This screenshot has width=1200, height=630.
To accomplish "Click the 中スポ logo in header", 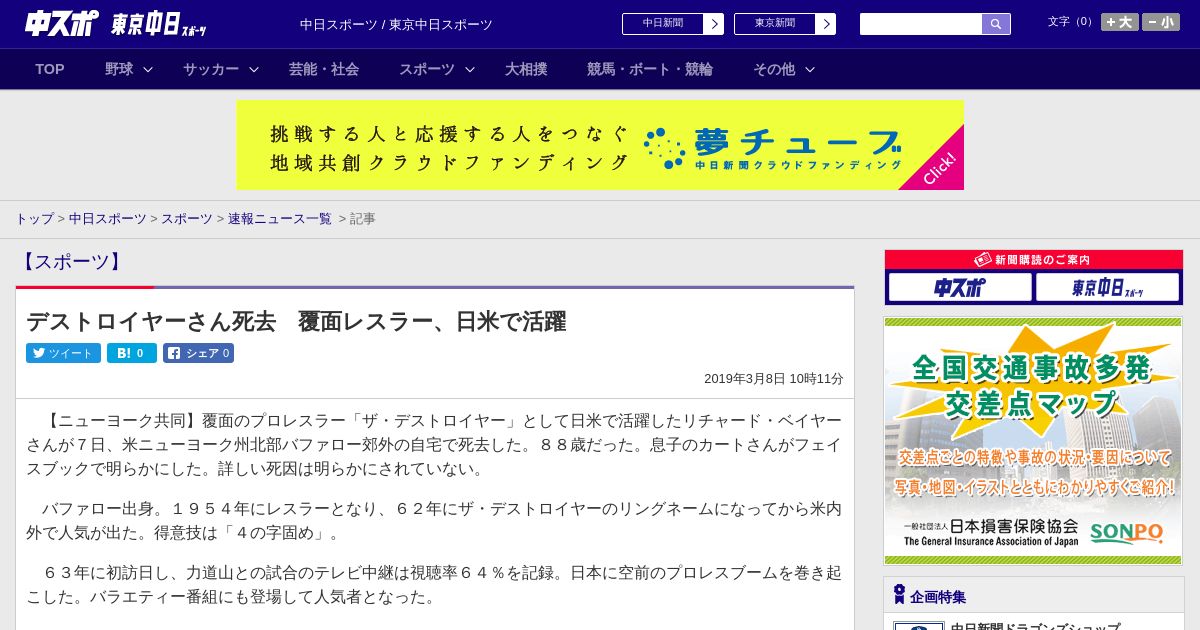I will [x=62, y=23].
